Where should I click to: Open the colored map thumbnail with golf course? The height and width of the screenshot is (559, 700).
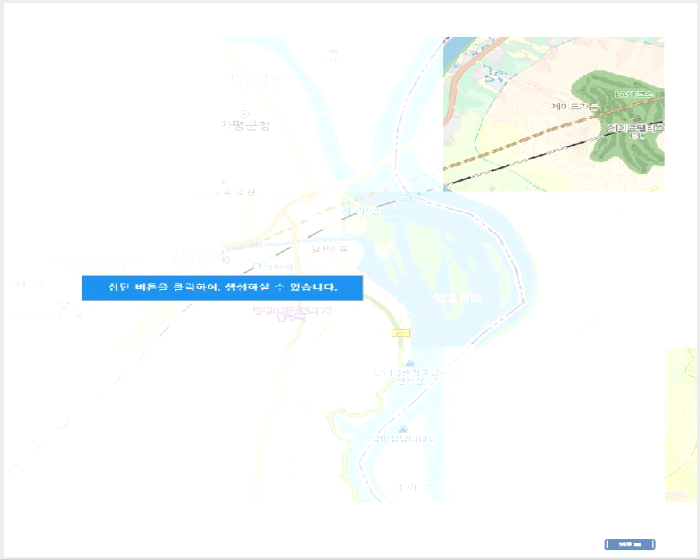pyautogui.click(x=554, y=114)
